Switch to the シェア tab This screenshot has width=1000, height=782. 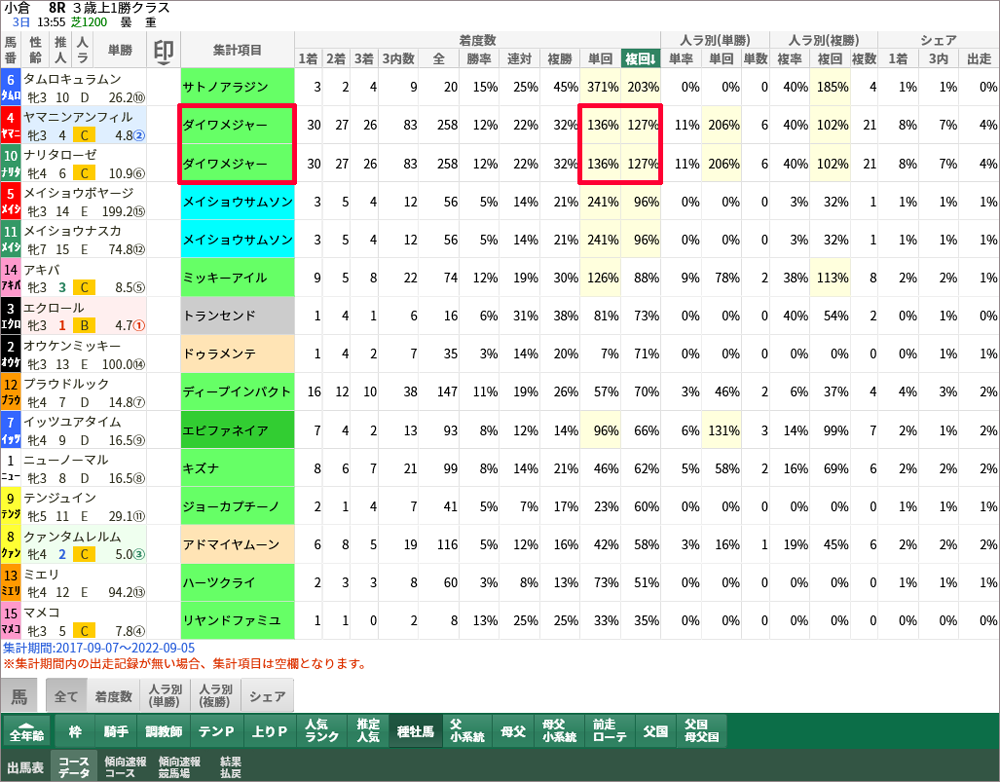click(267, 696)
